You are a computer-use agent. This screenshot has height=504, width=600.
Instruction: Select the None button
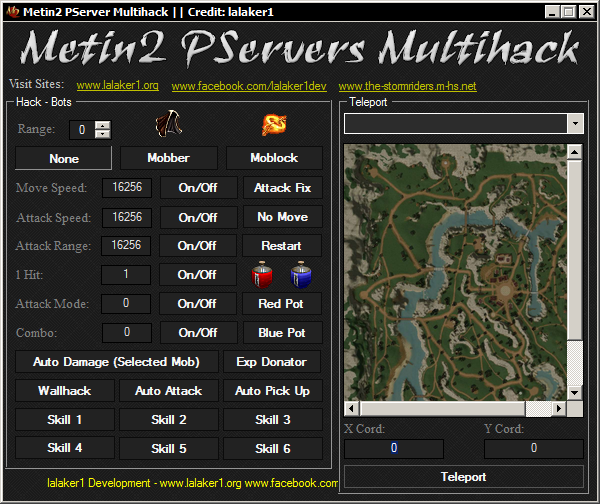(x=64, y=158)
